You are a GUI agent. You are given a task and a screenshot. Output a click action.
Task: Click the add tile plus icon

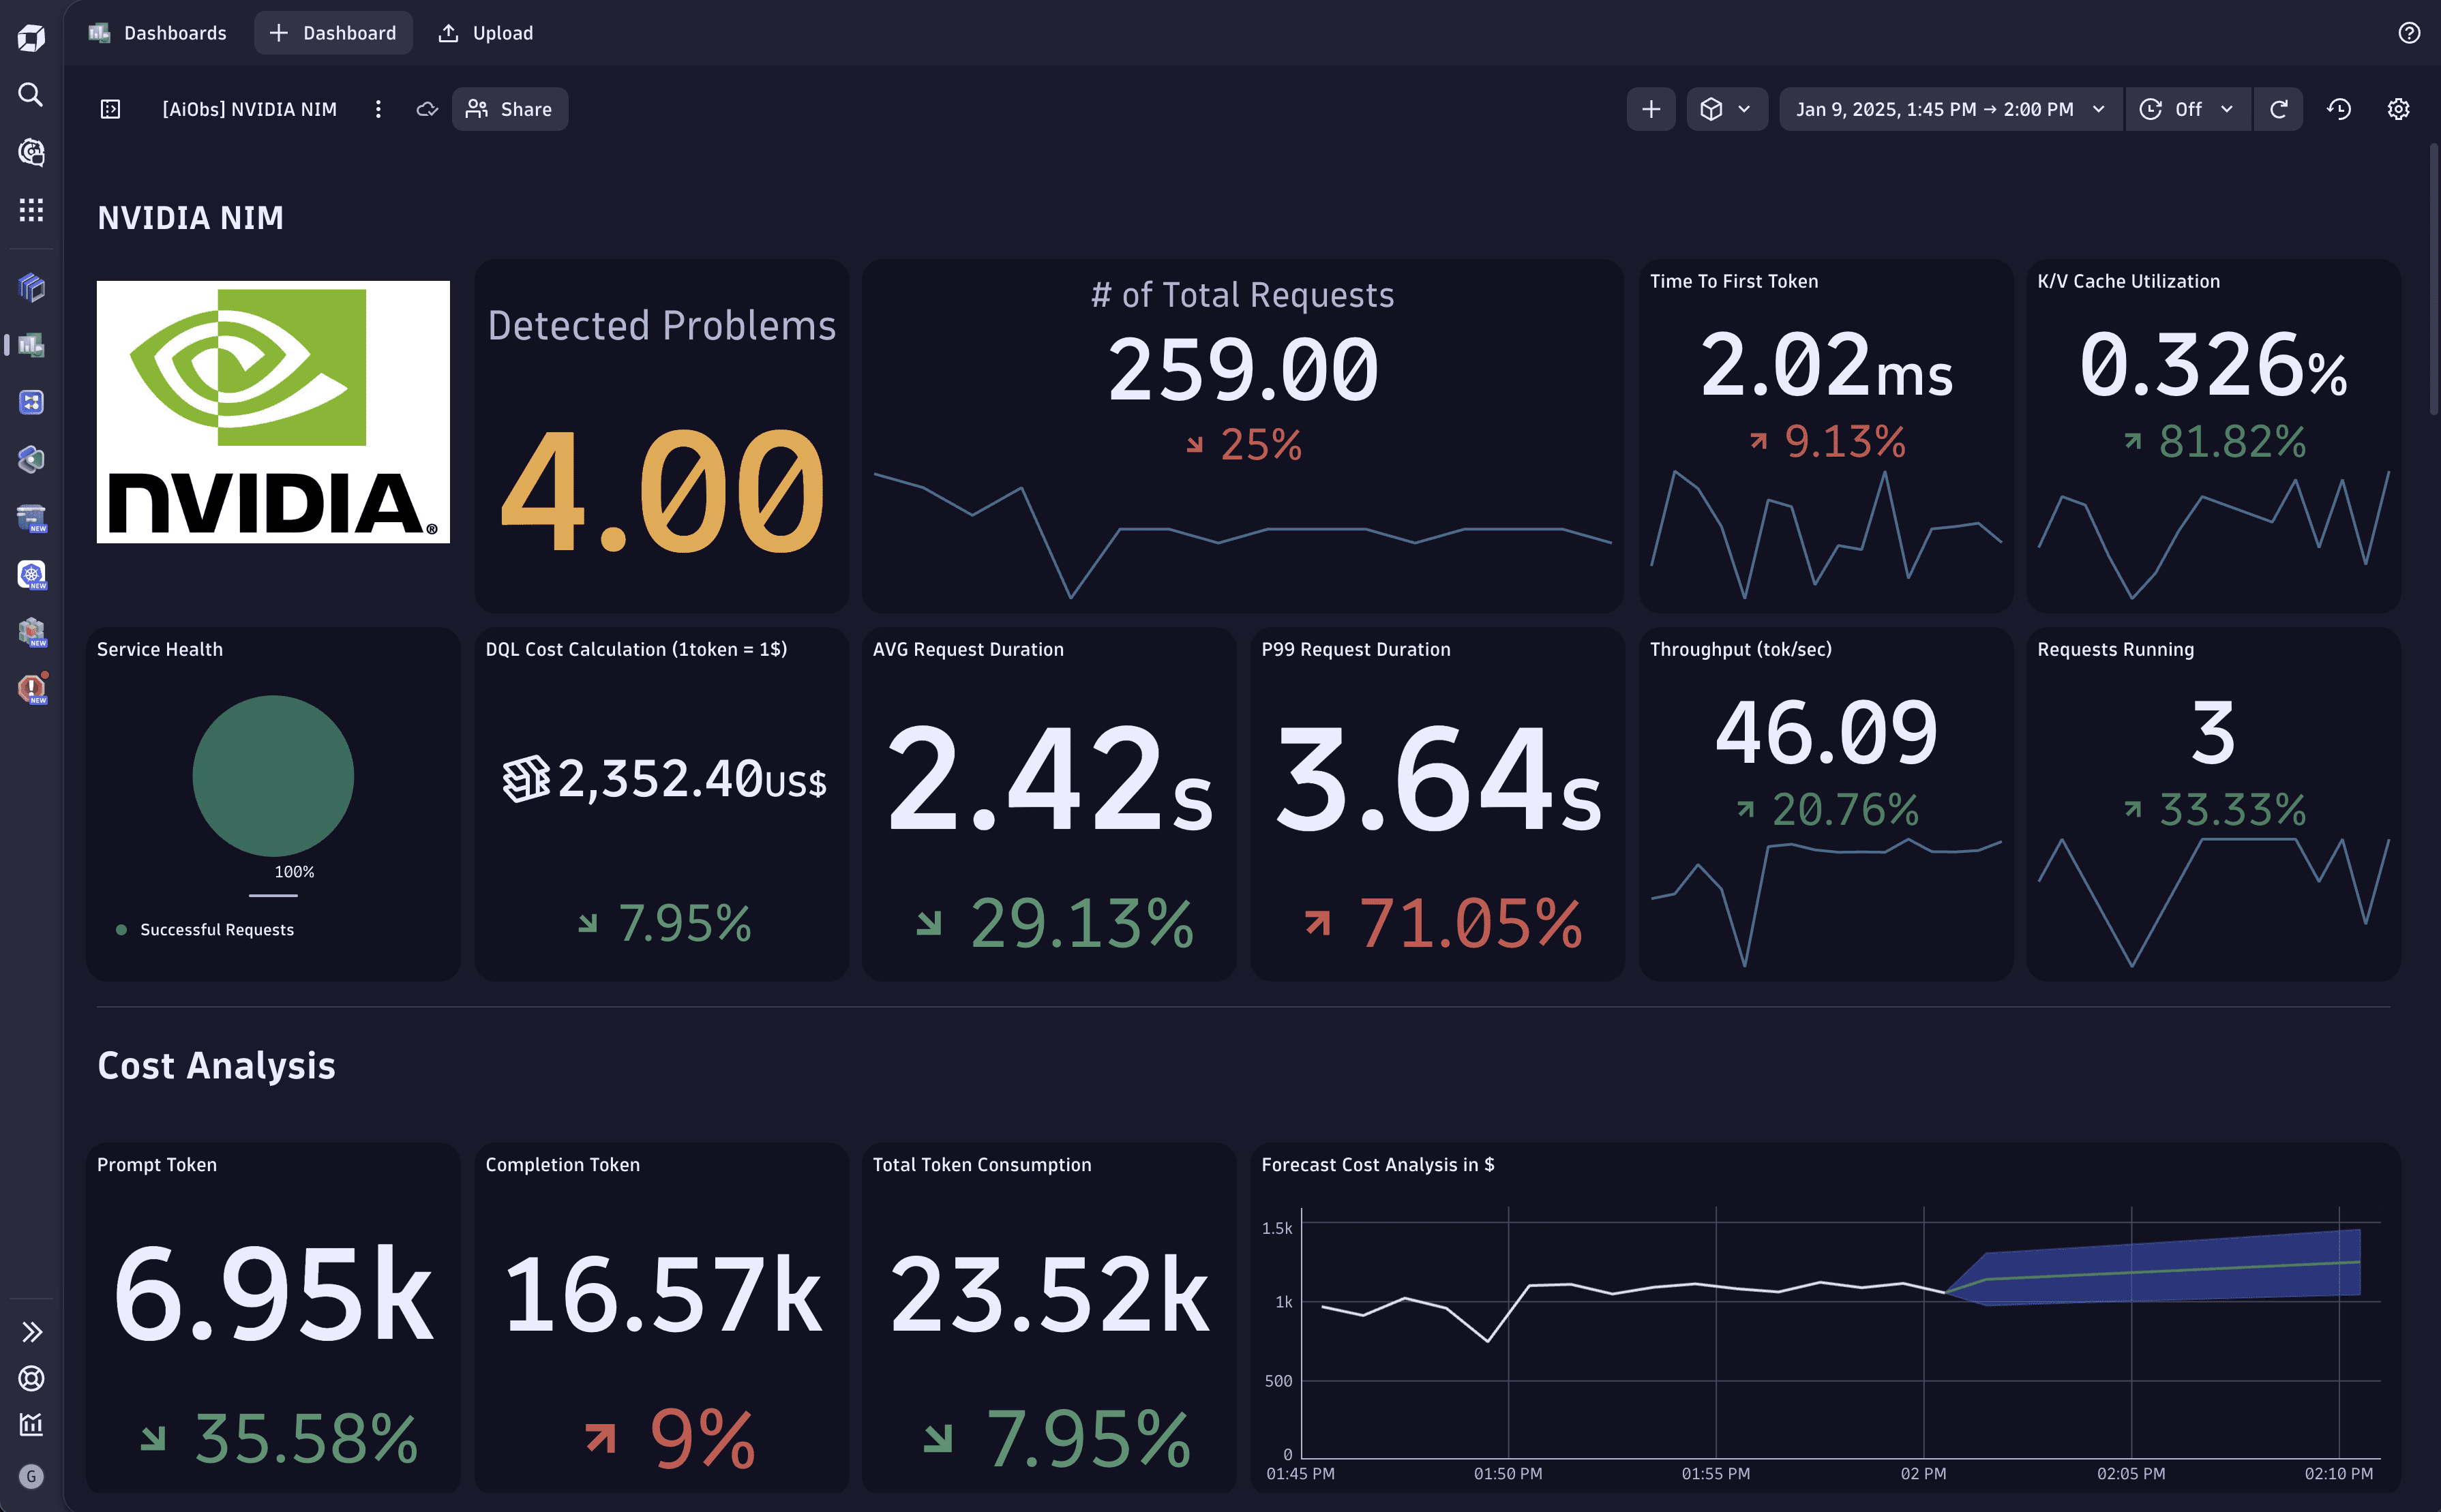[1651, 109]
